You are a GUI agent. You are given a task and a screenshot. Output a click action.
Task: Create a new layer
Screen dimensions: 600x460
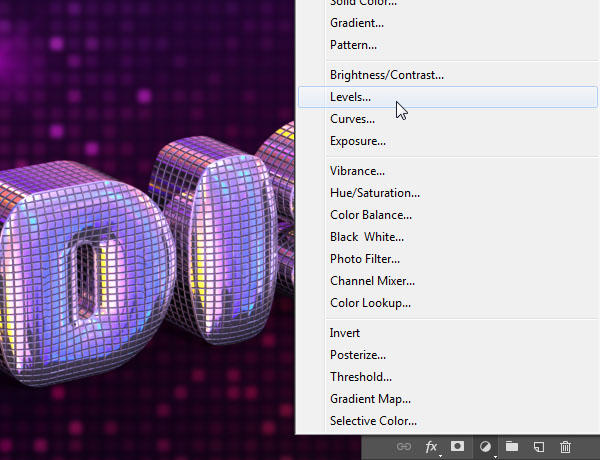pyautogui.click(x=538, y=446)
